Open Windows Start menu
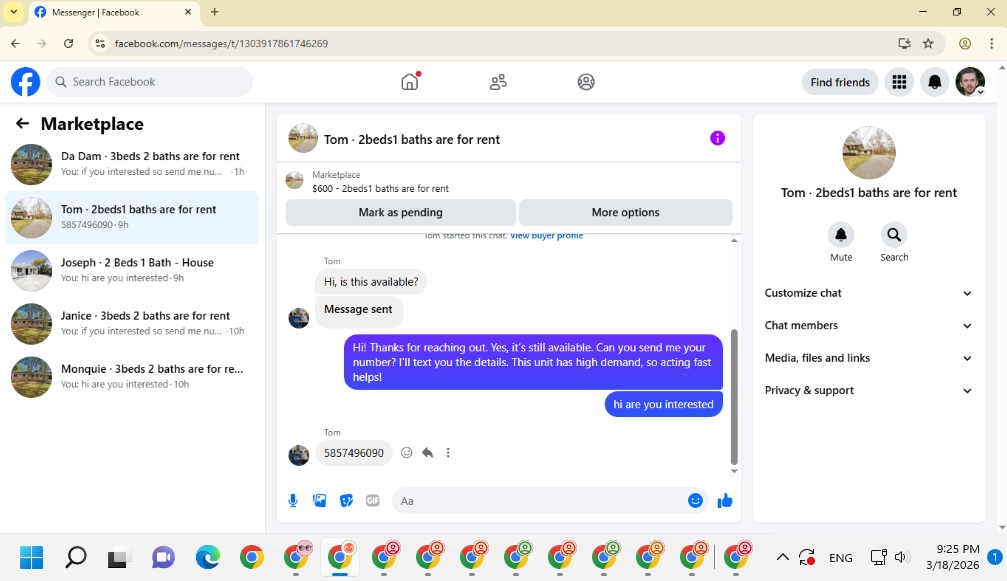1007x581 pixels. pos(31,557)
